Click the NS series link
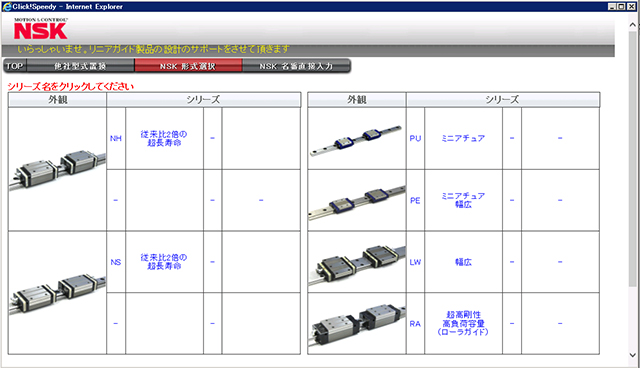 pos(116,262)
